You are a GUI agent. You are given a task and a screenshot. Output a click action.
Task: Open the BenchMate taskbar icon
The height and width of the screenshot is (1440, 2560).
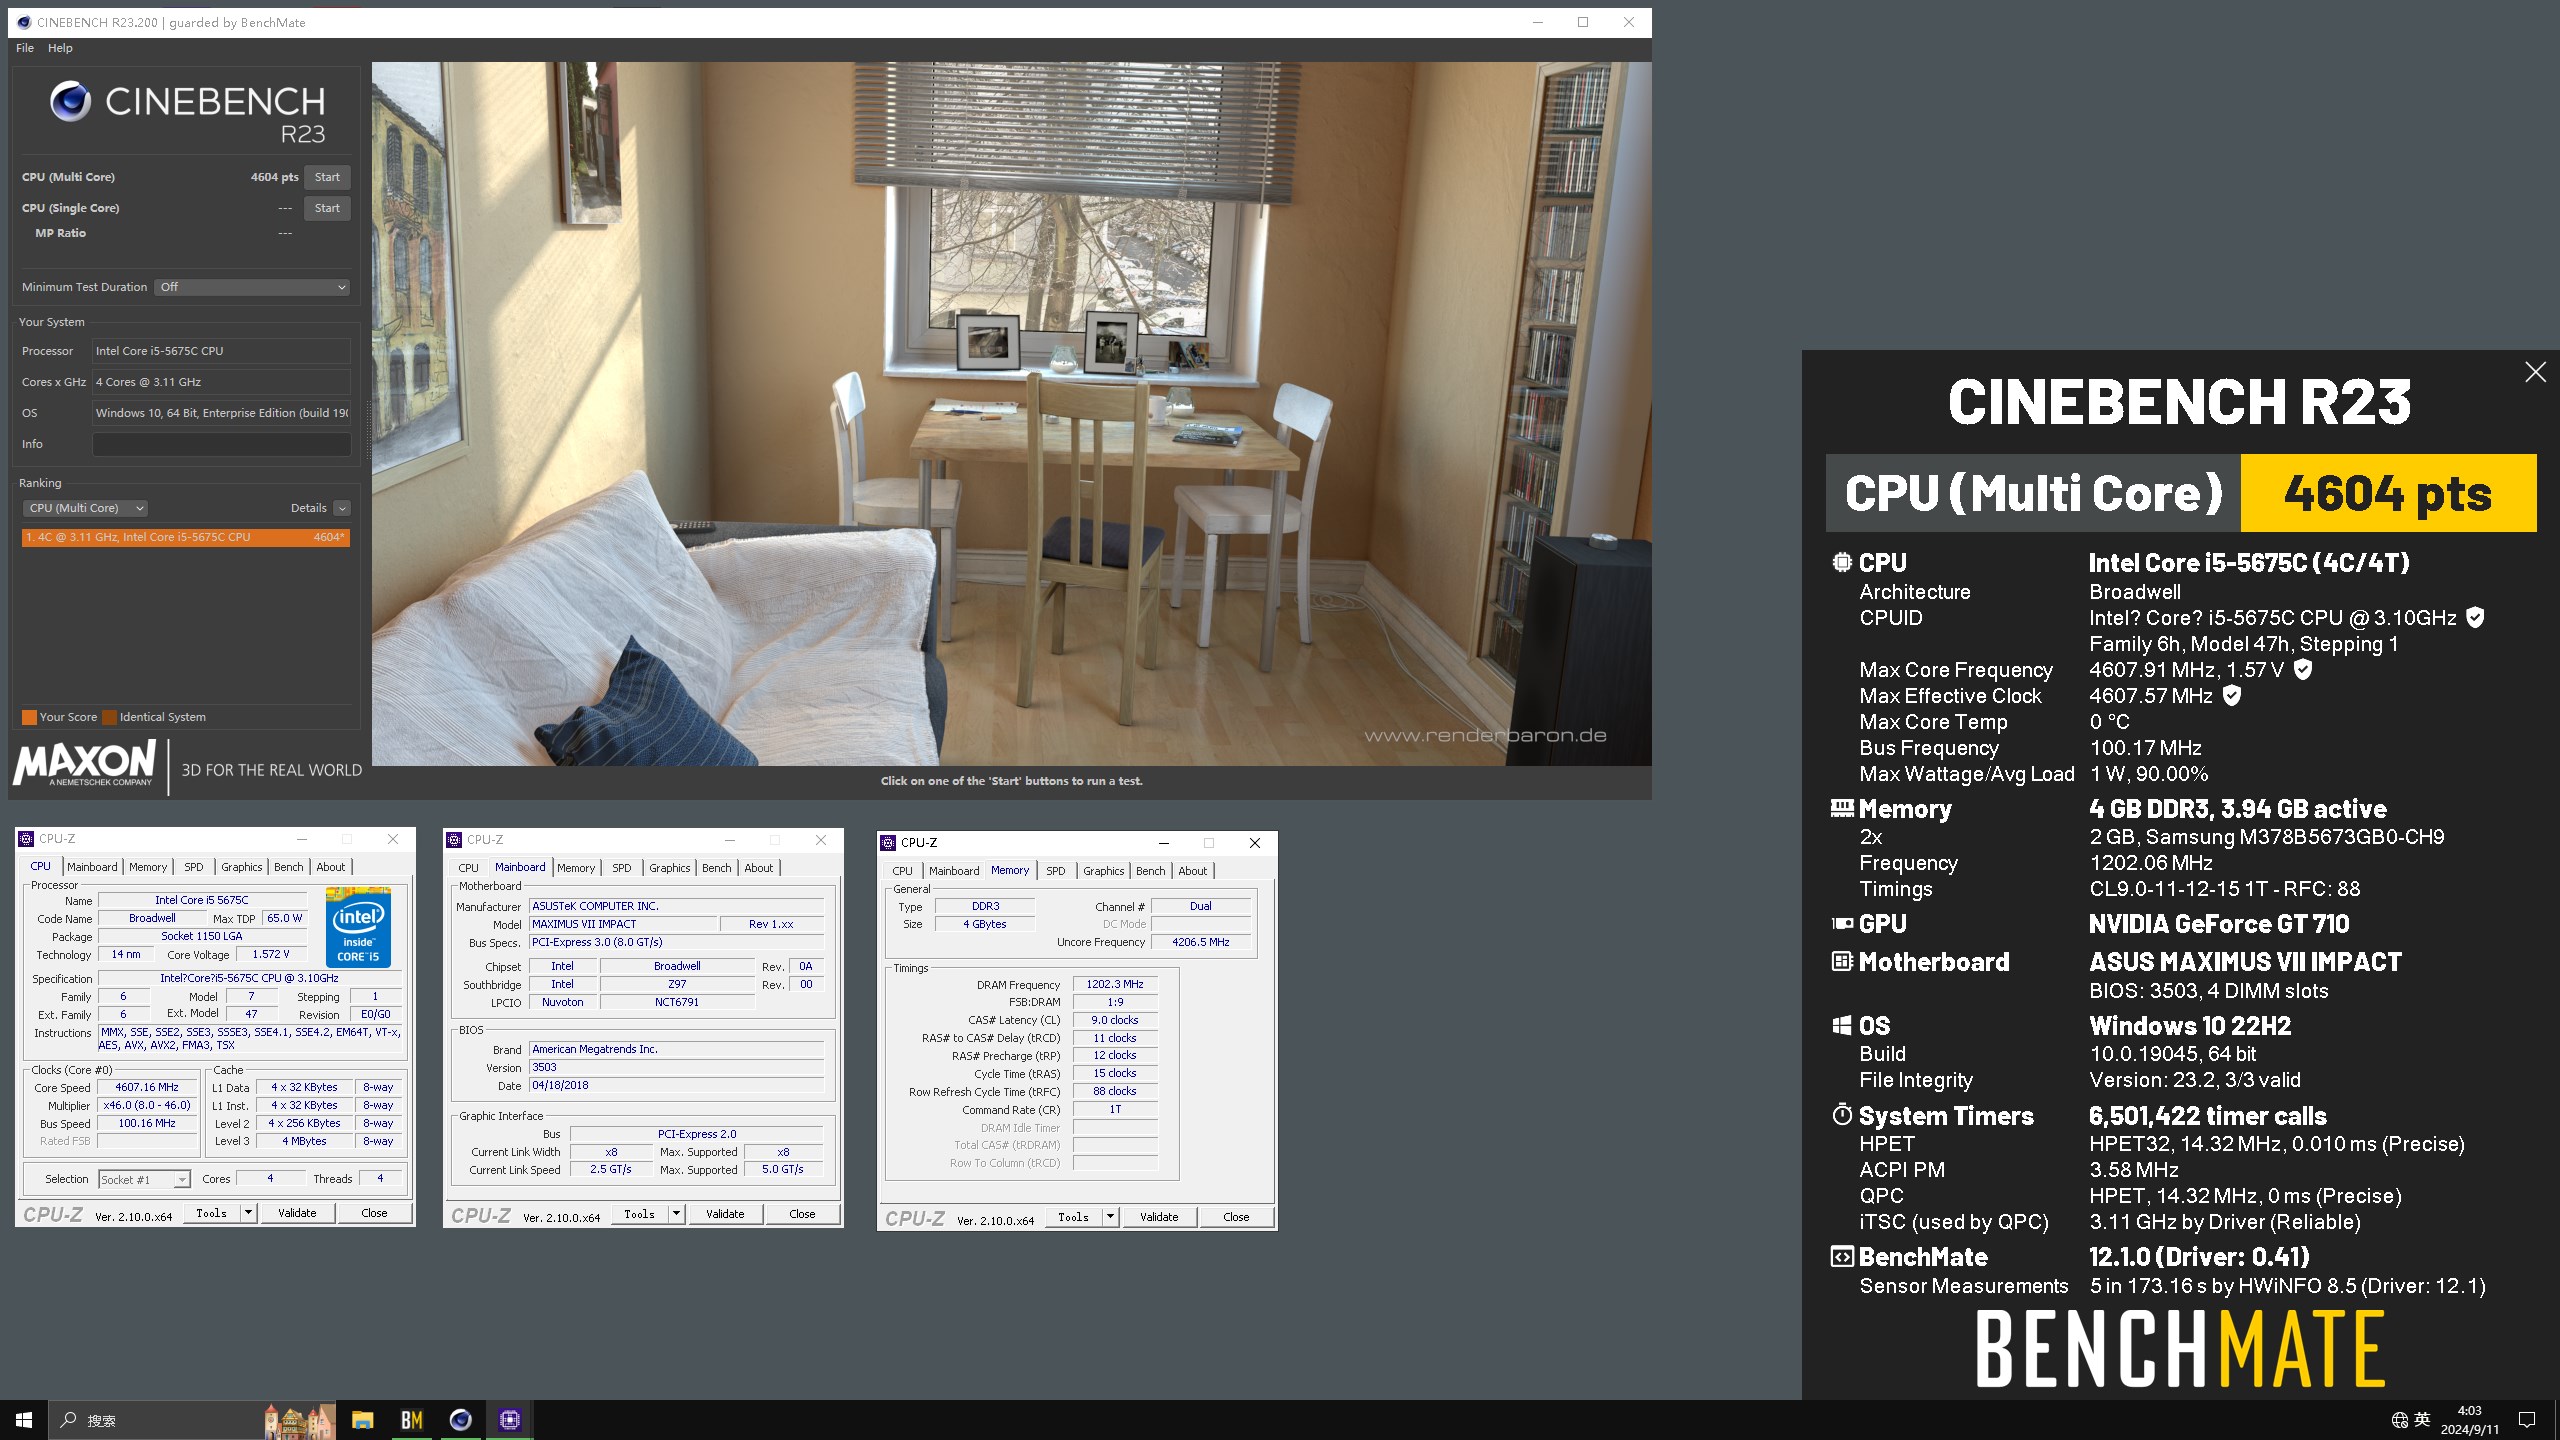coord(411,1420)
